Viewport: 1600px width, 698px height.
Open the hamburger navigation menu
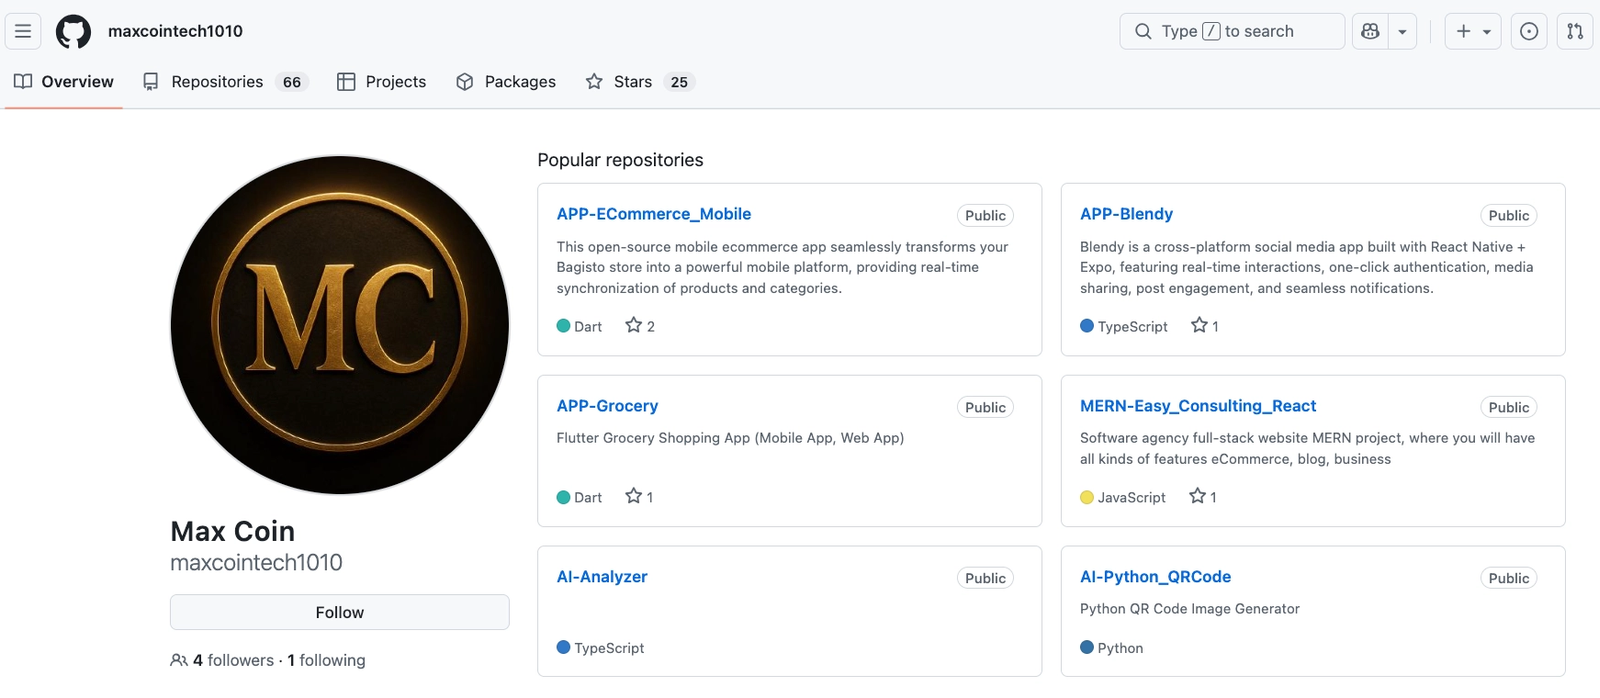[23, 31]
